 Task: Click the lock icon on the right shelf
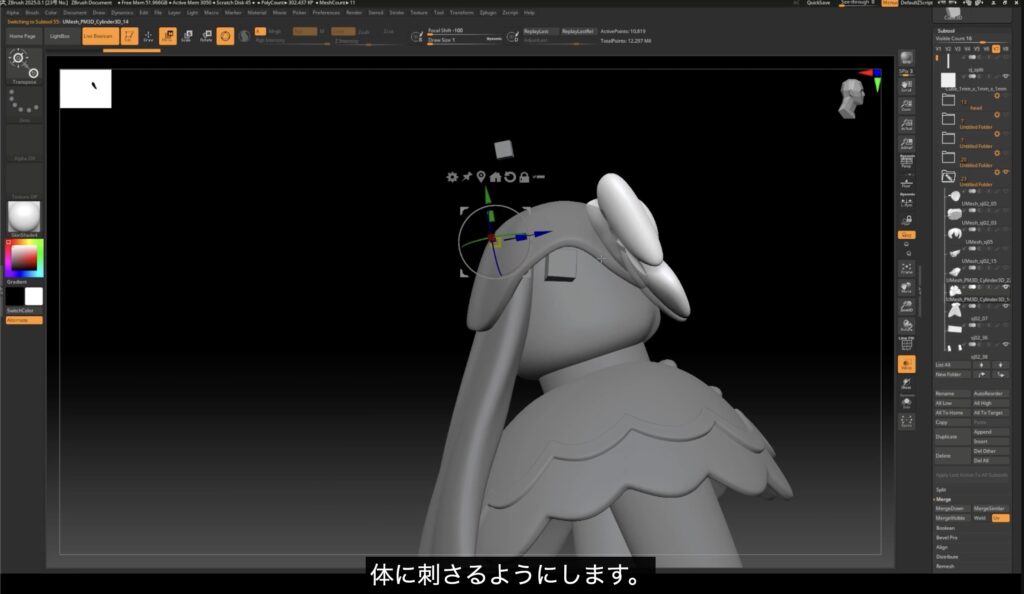point(906,220)
